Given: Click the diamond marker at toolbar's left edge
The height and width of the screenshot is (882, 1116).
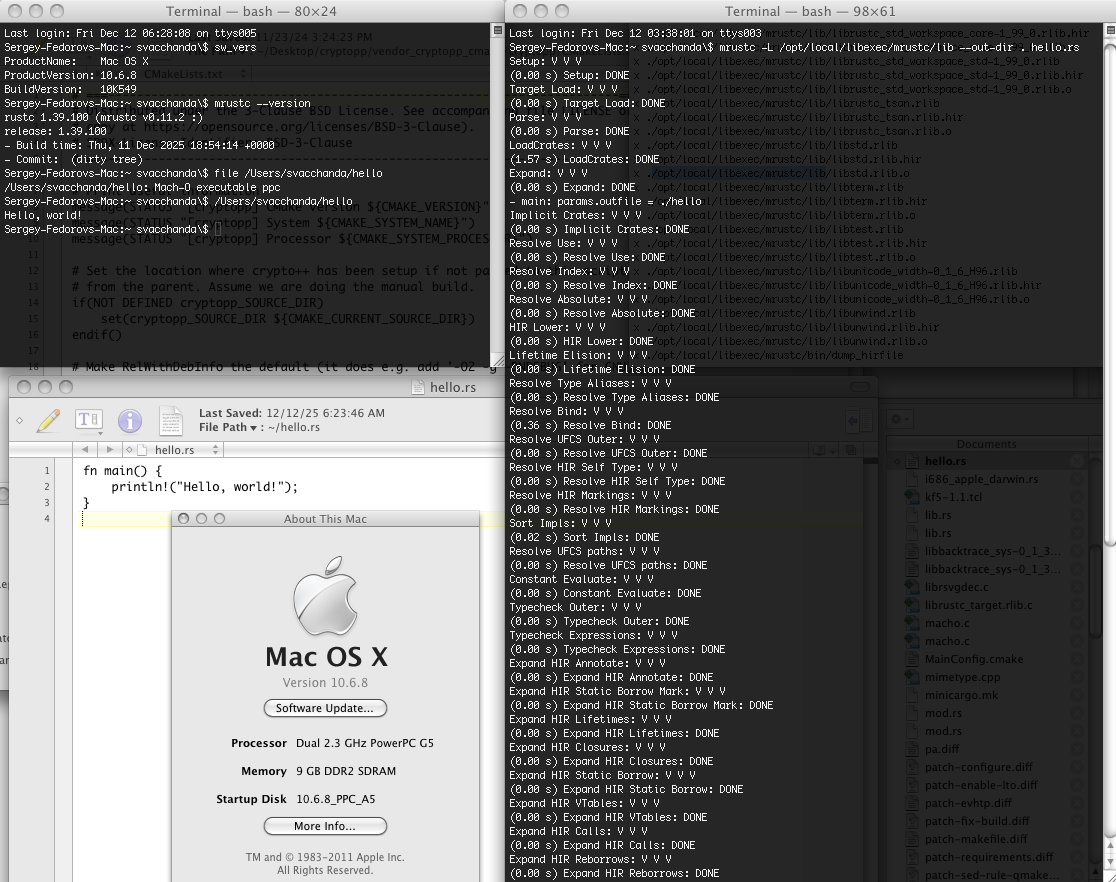Looking at the screenshot, I should tap(19, 421).
